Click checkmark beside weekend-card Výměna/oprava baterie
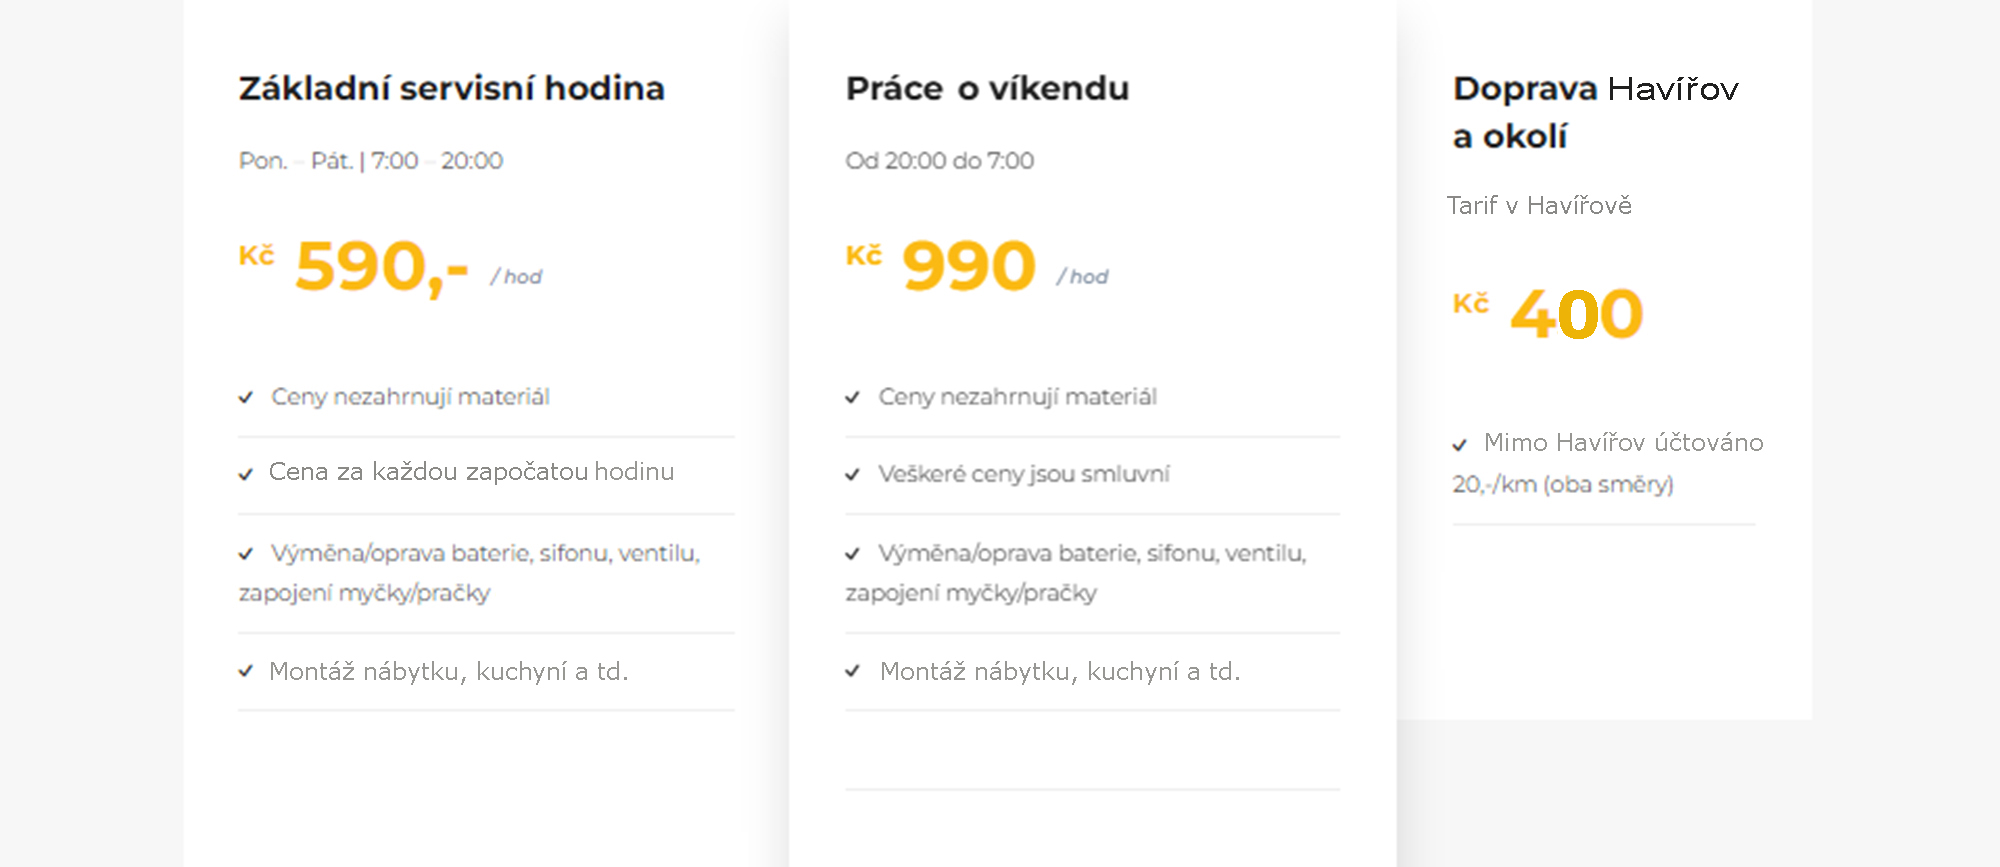 coord(853,553)
